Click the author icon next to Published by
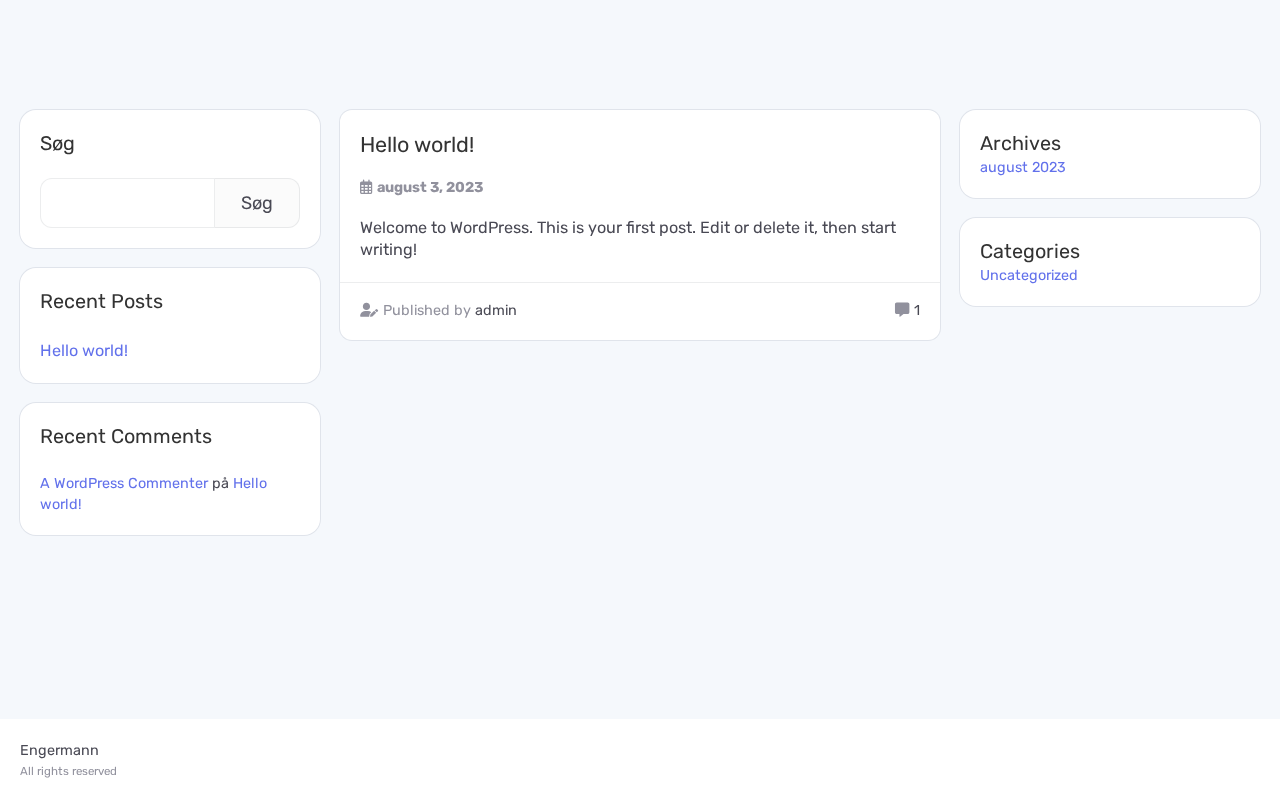Image resolution: width=1280 pixels, height=800 pixels. click(x=369, y=310)
